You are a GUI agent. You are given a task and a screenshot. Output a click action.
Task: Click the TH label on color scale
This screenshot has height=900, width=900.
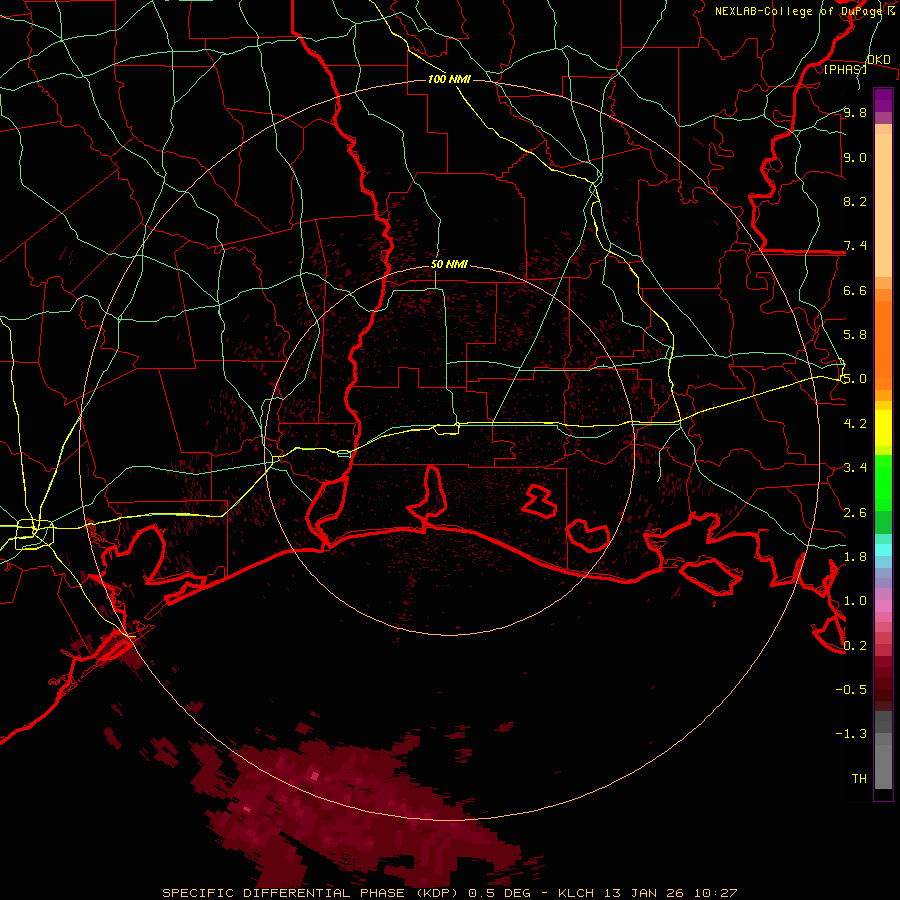click(859, 779)
